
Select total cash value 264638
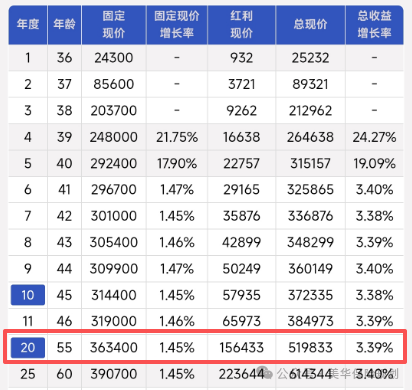(310, 137)
